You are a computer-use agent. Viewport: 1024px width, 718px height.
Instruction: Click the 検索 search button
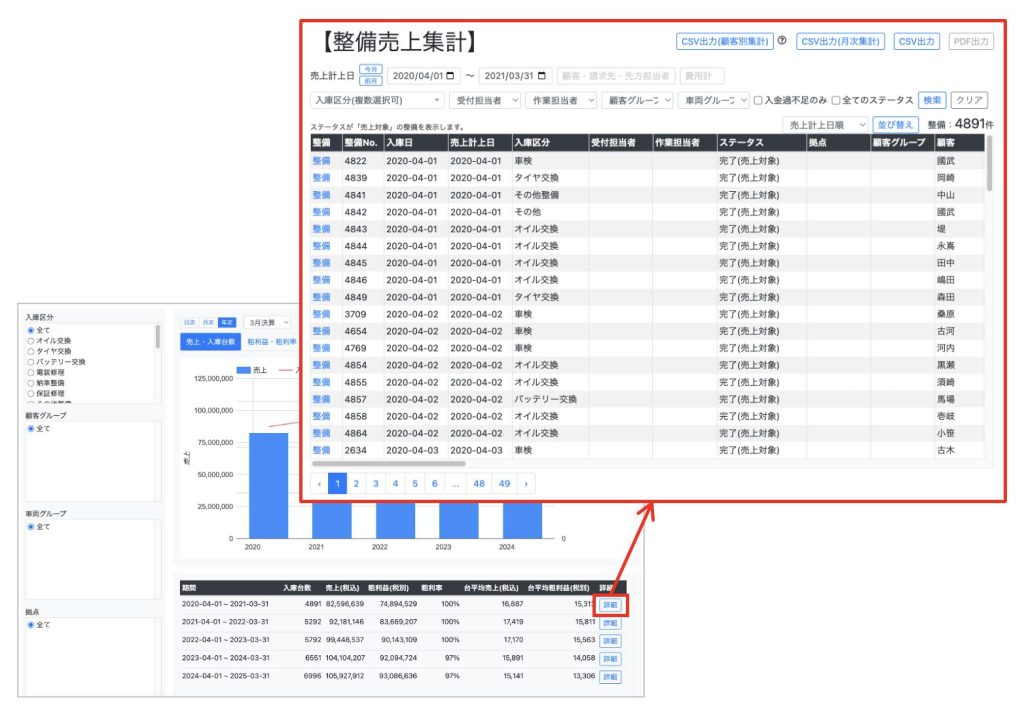(931, 100)
